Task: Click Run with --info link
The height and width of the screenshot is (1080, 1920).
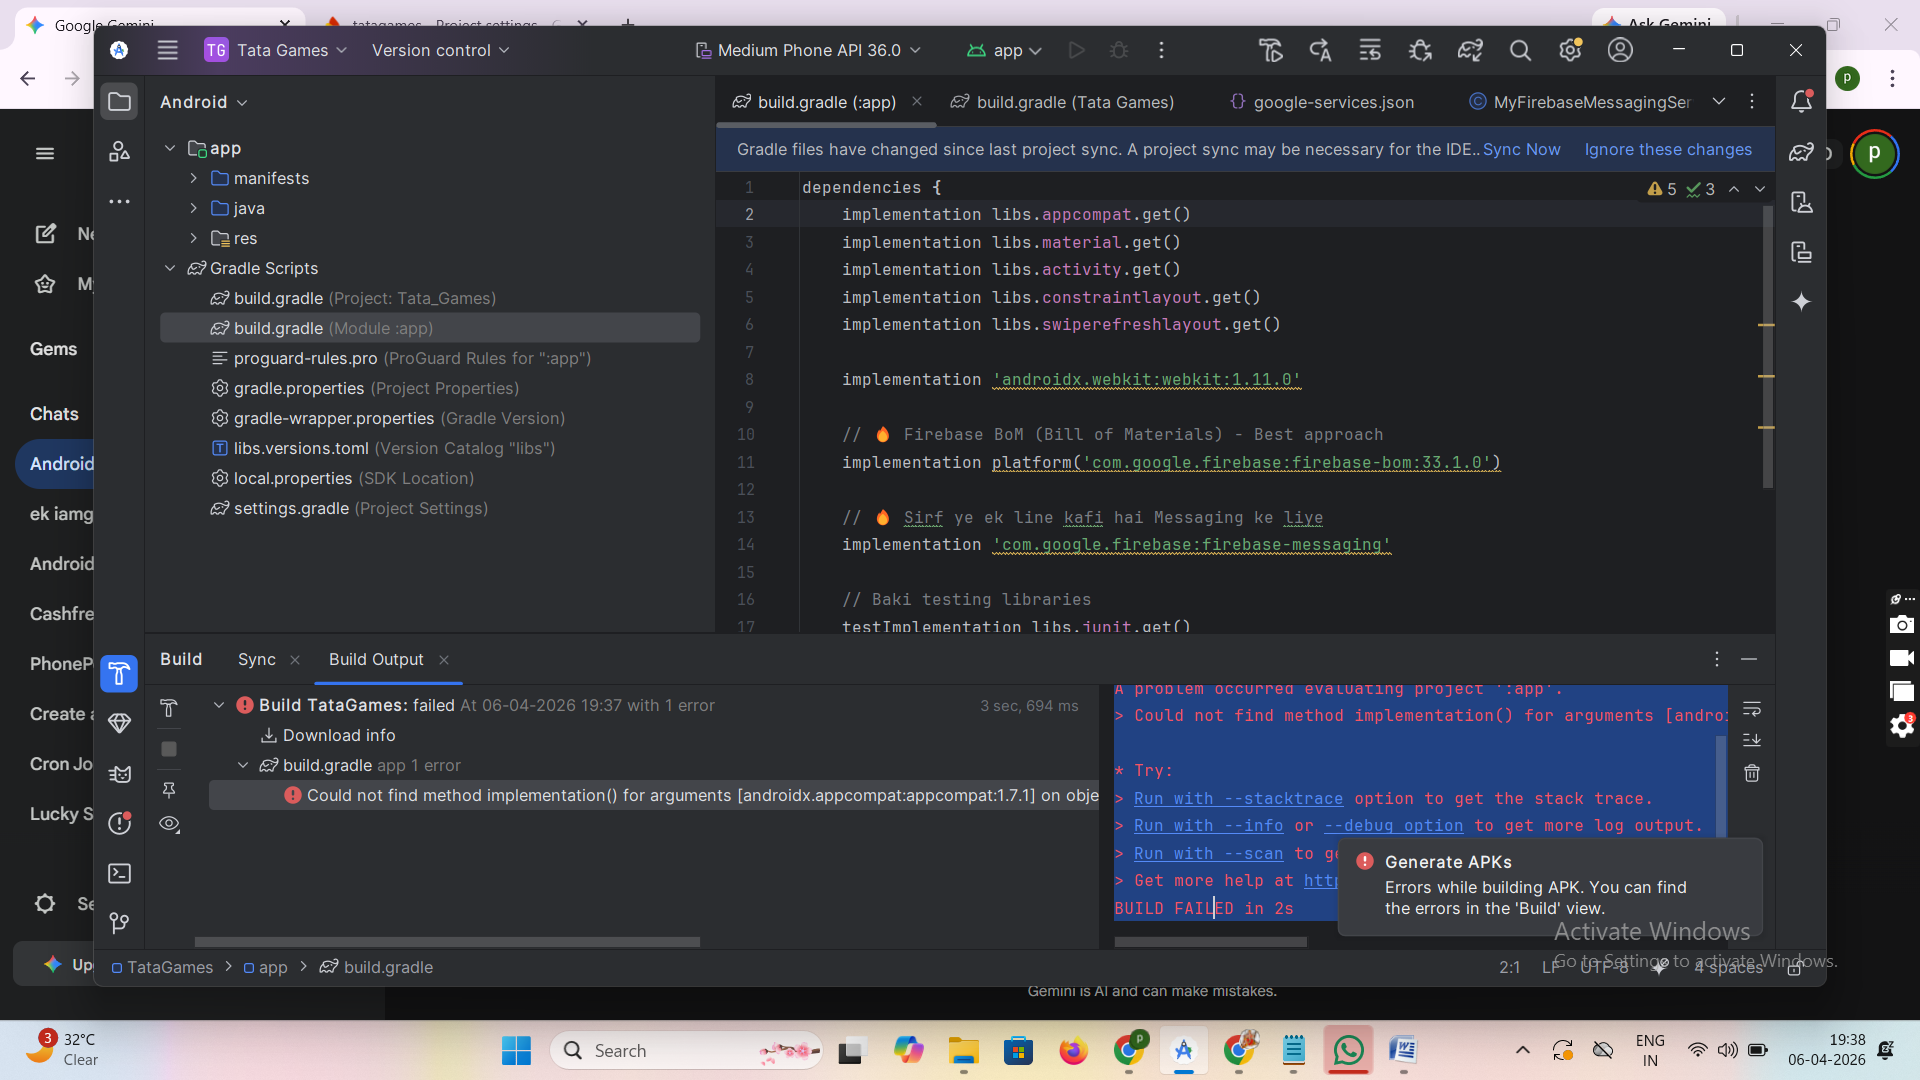Action: (1208, 825)
